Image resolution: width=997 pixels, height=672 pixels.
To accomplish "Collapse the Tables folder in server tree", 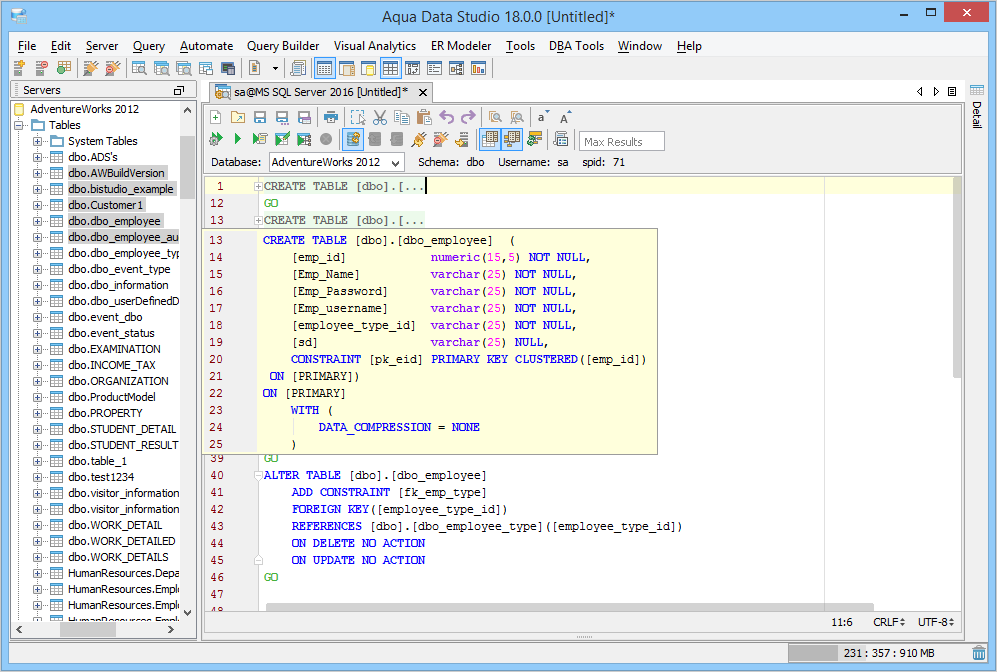I will [x=20, y=125].
